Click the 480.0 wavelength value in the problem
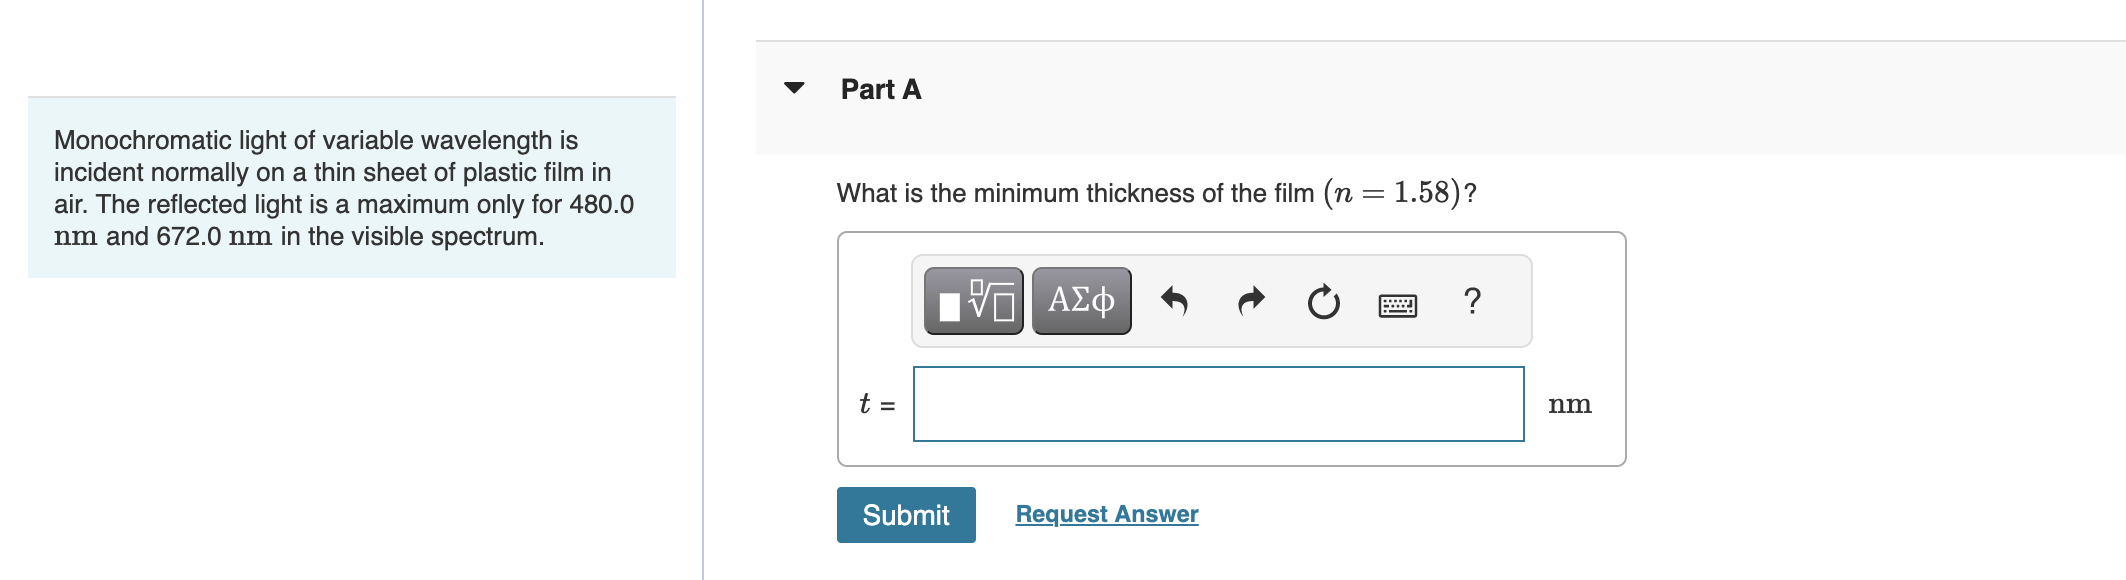2126x580 pixels. 601,204
